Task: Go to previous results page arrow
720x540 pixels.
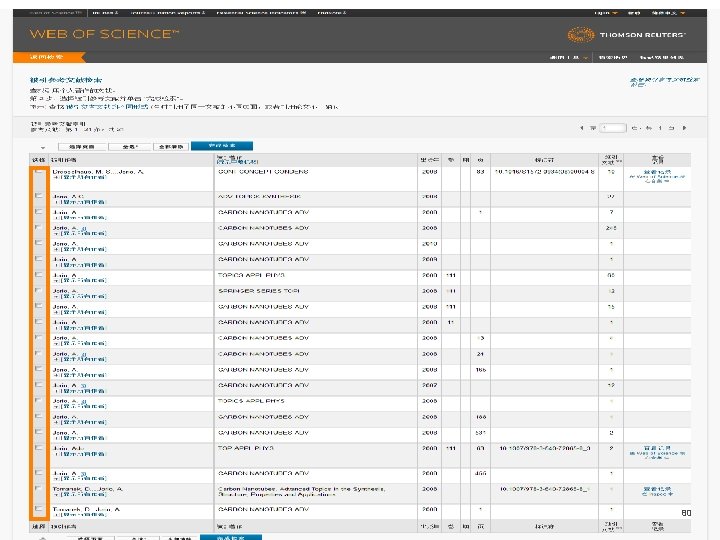Action: pos(582,128)
